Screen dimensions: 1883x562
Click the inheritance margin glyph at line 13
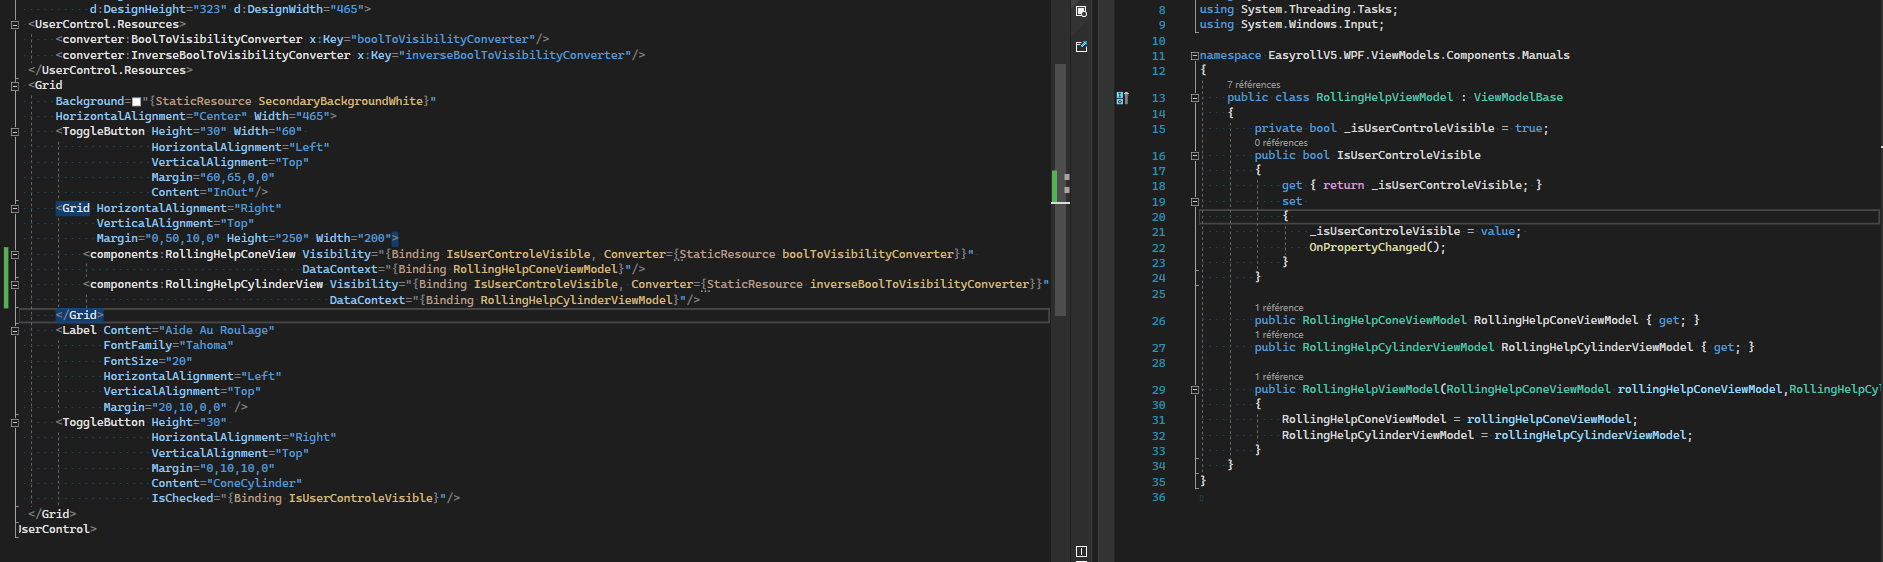coord(1122,98)
